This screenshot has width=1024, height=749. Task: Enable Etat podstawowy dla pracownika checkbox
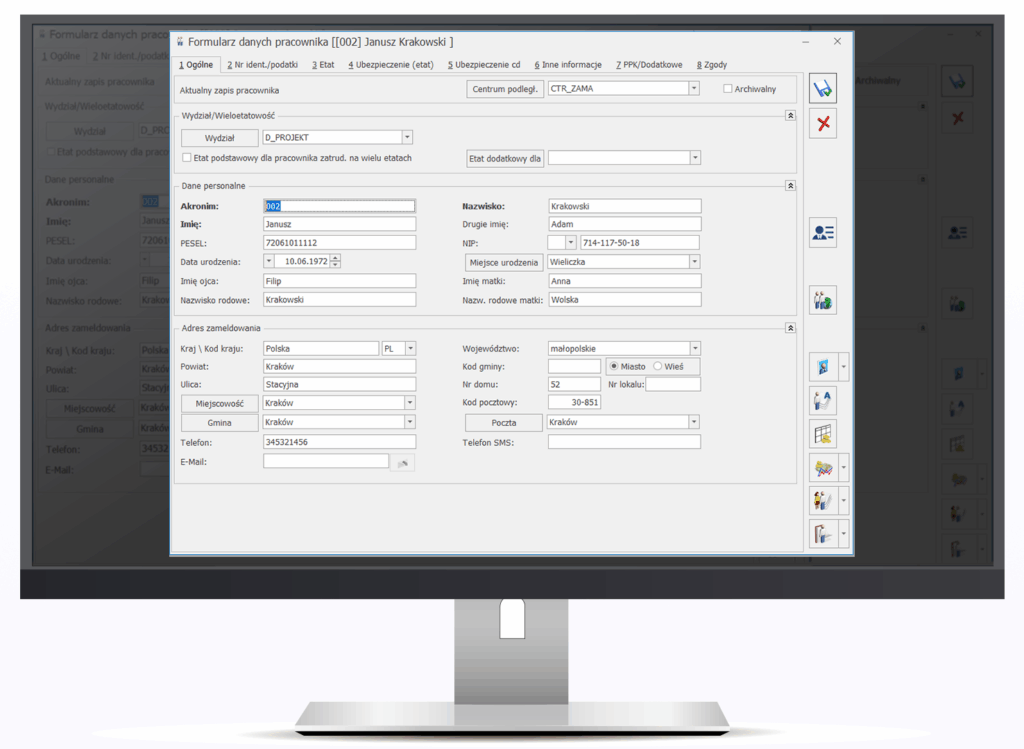click(187, 158)
